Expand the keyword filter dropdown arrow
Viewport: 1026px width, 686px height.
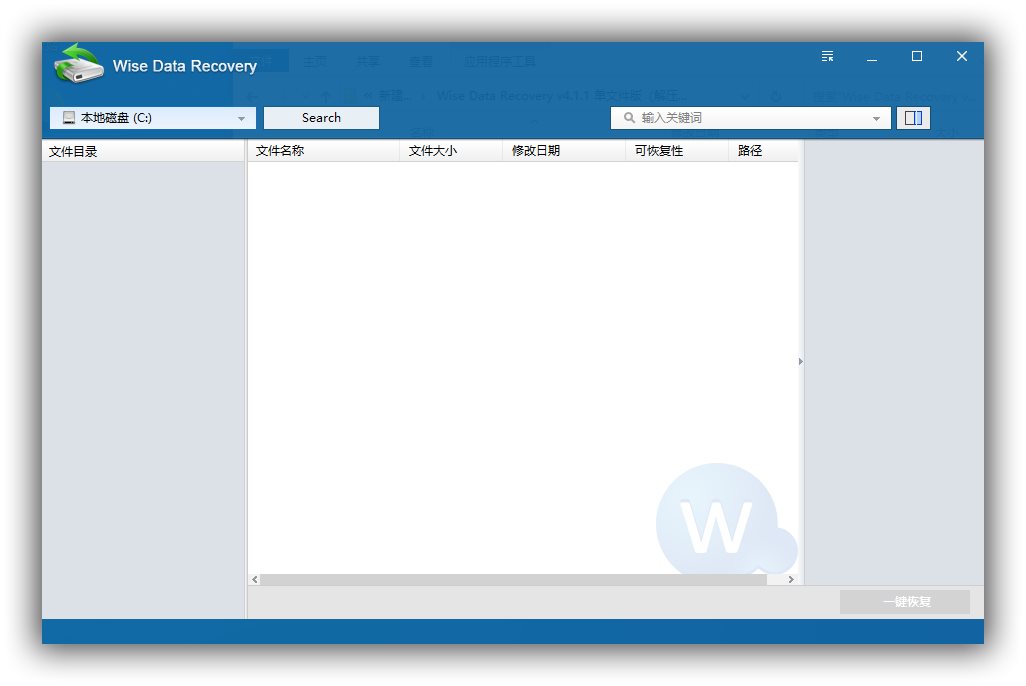(876, 118)
